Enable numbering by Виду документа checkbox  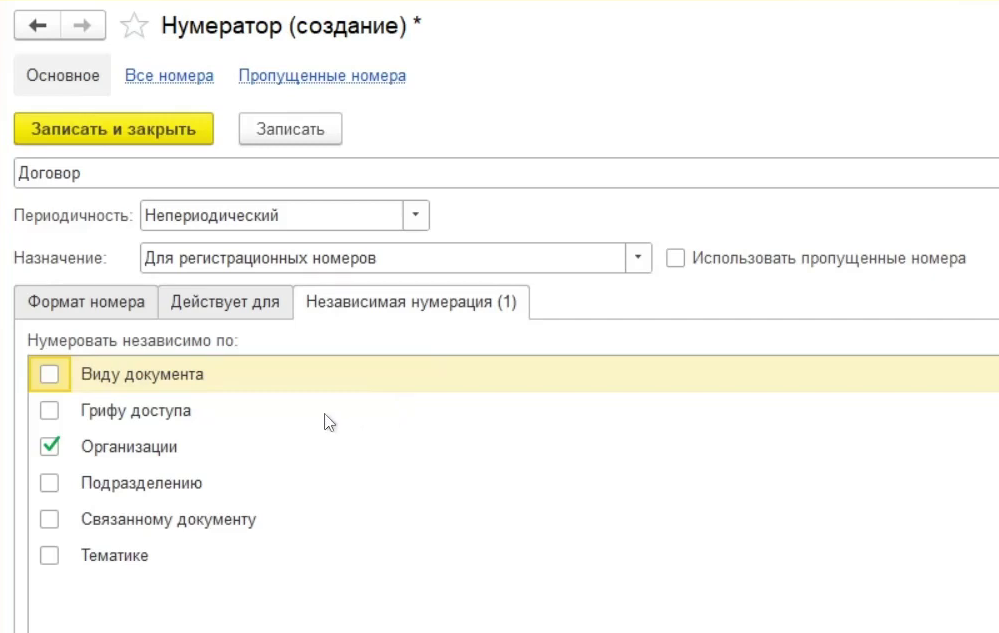(x=49, y=375)
